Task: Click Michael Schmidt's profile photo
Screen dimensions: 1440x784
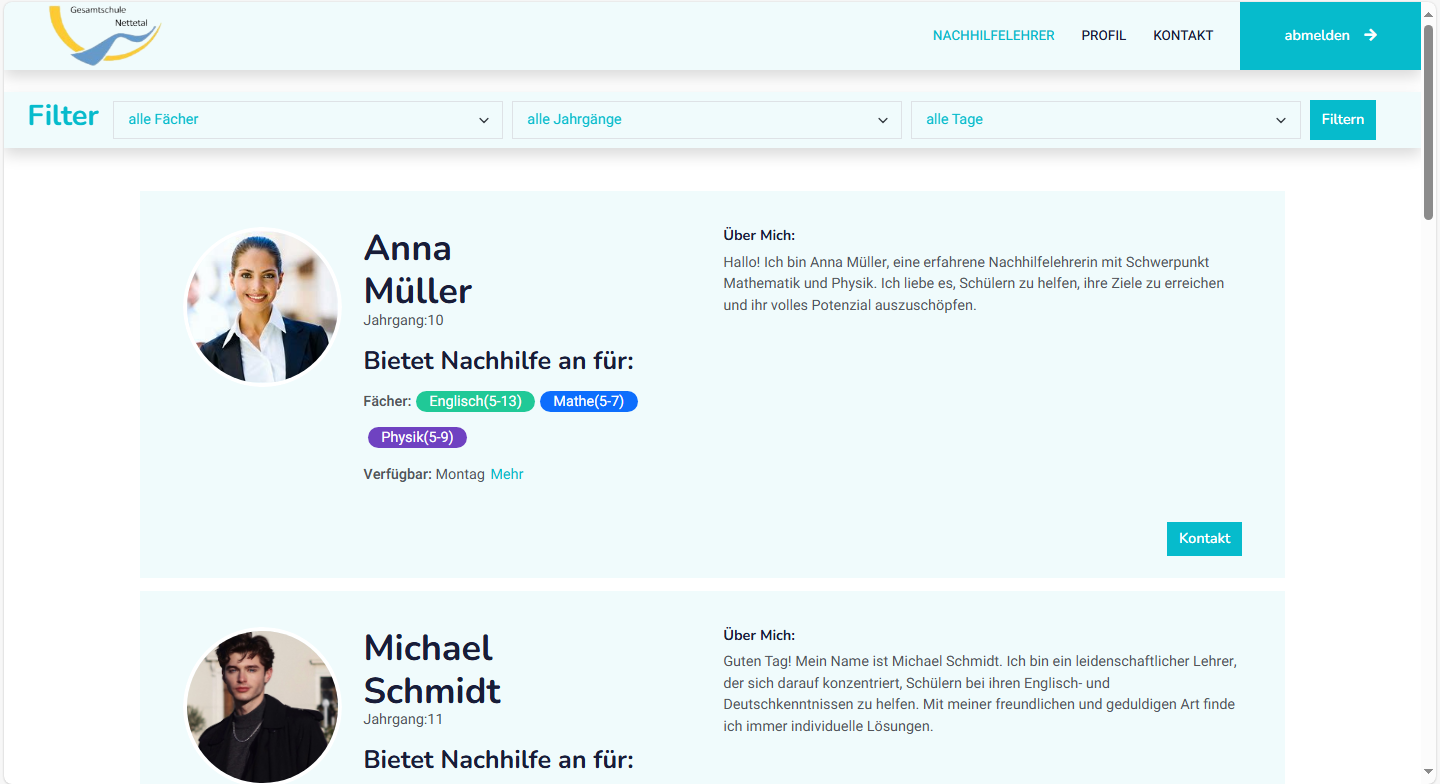Action: [x=263, y=706]
